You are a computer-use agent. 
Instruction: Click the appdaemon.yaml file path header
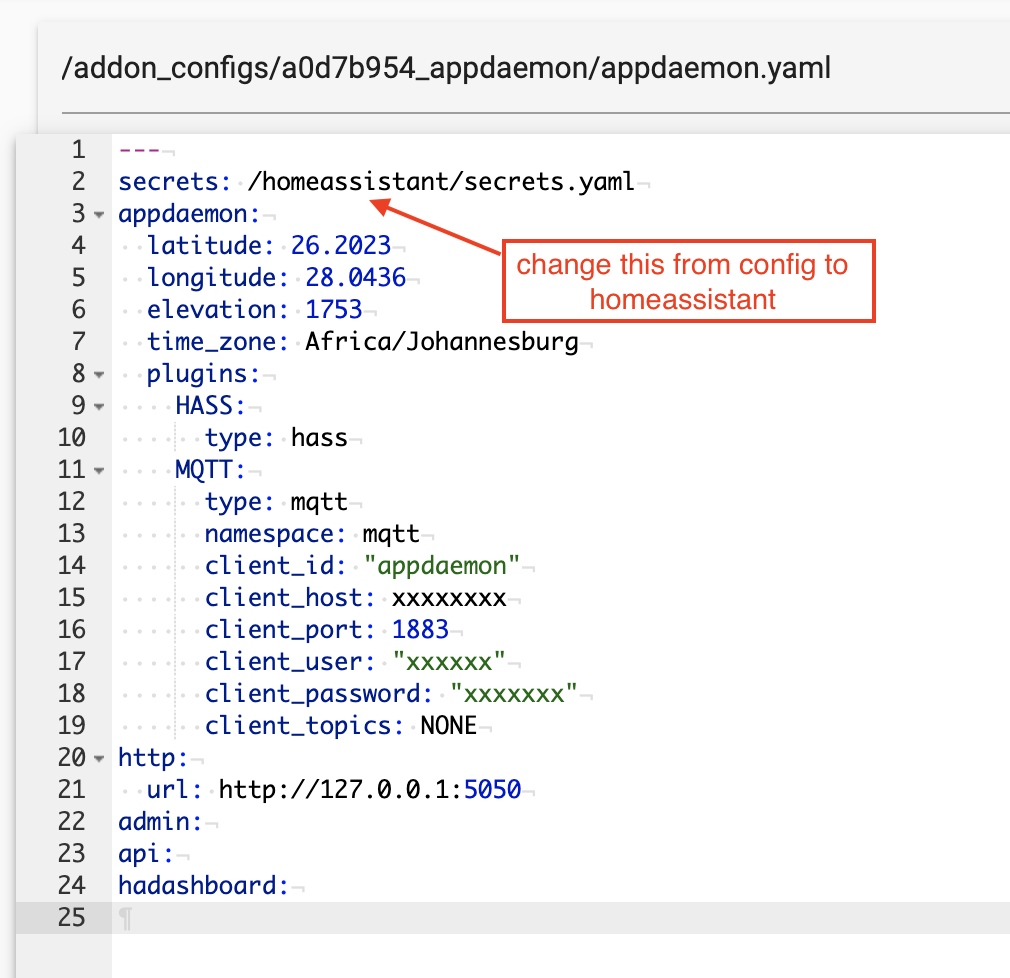(x=446, y=69)
